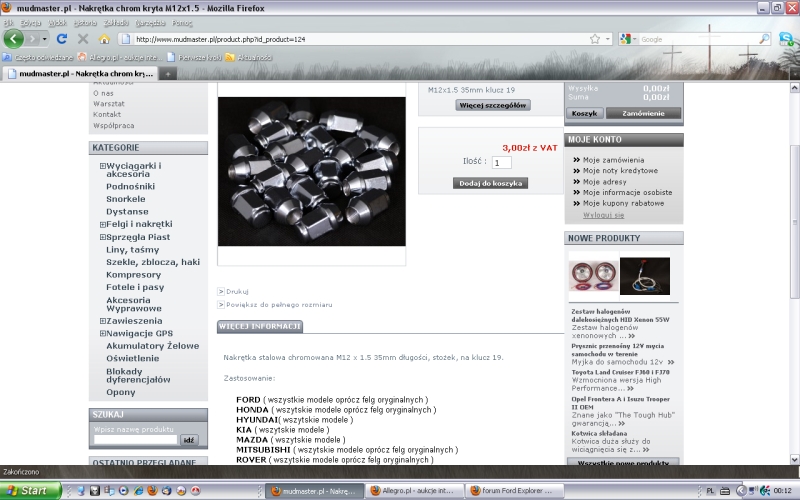Image resolution: width=800 pixels, height=500 pixels.
Task: Expand the Nawigacje GPS category
Action: click(102, 333)
